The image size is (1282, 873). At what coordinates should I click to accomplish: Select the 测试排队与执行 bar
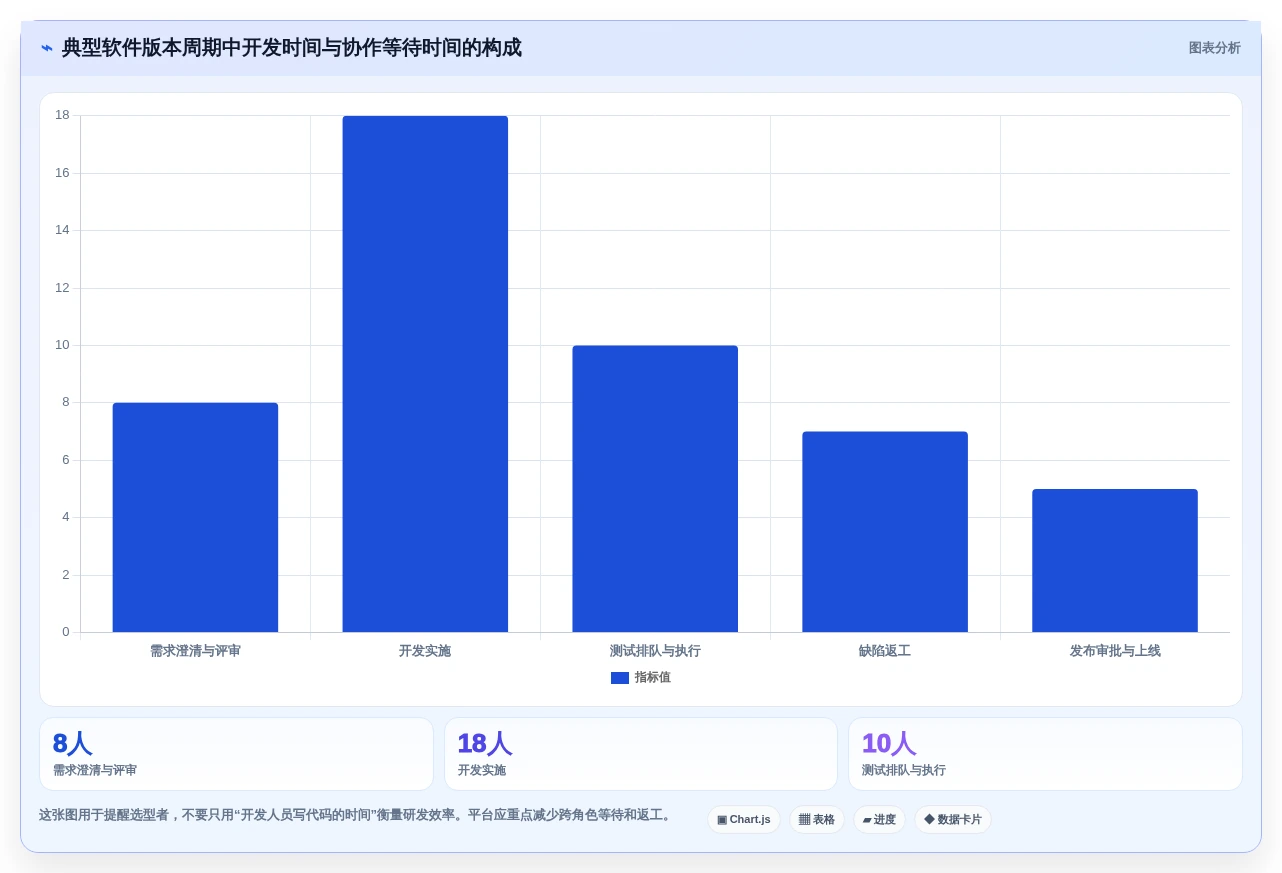655,489
